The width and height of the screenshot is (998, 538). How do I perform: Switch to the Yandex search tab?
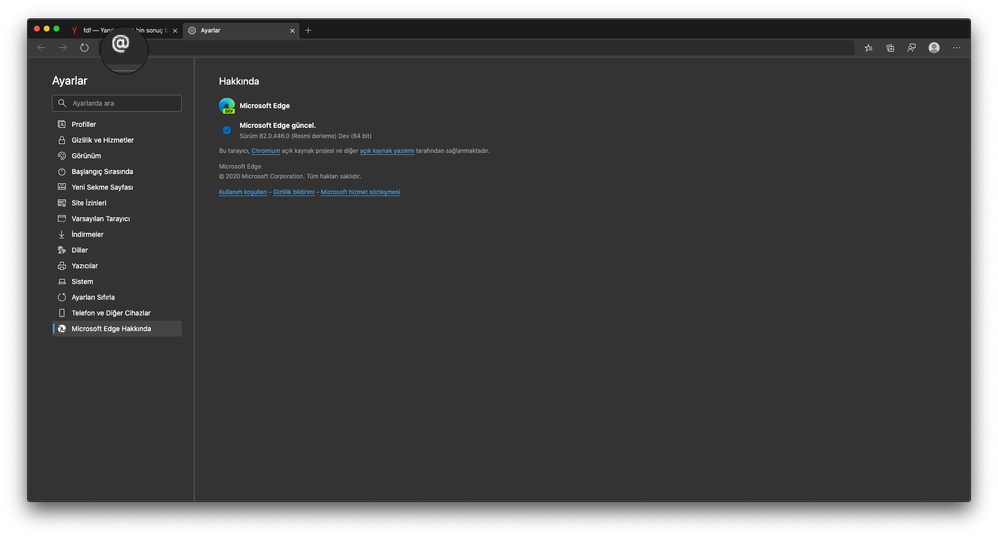125,30
